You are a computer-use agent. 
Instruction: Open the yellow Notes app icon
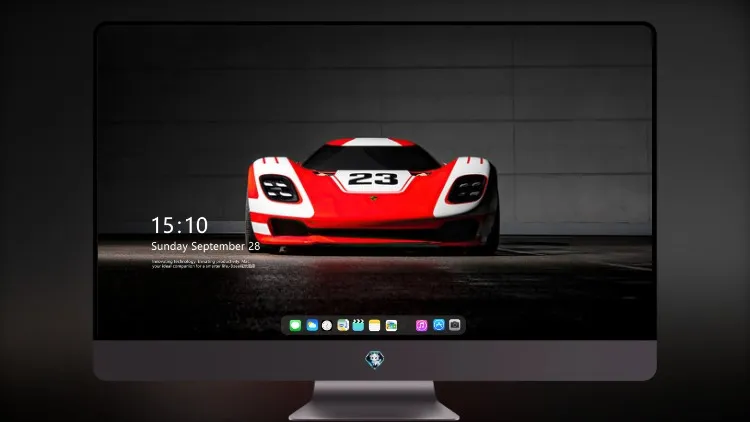click(375, 325)
